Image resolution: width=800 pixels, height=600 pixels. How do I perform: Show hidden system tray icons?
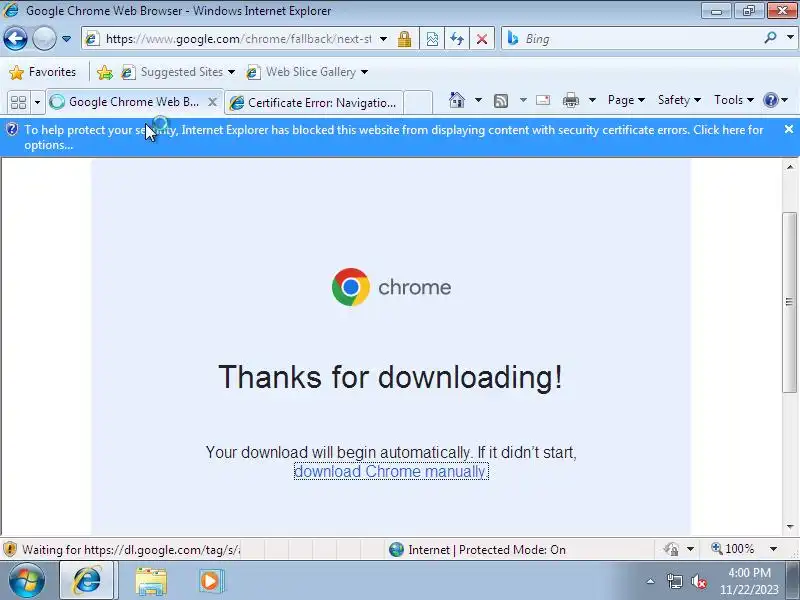(650, 581)
